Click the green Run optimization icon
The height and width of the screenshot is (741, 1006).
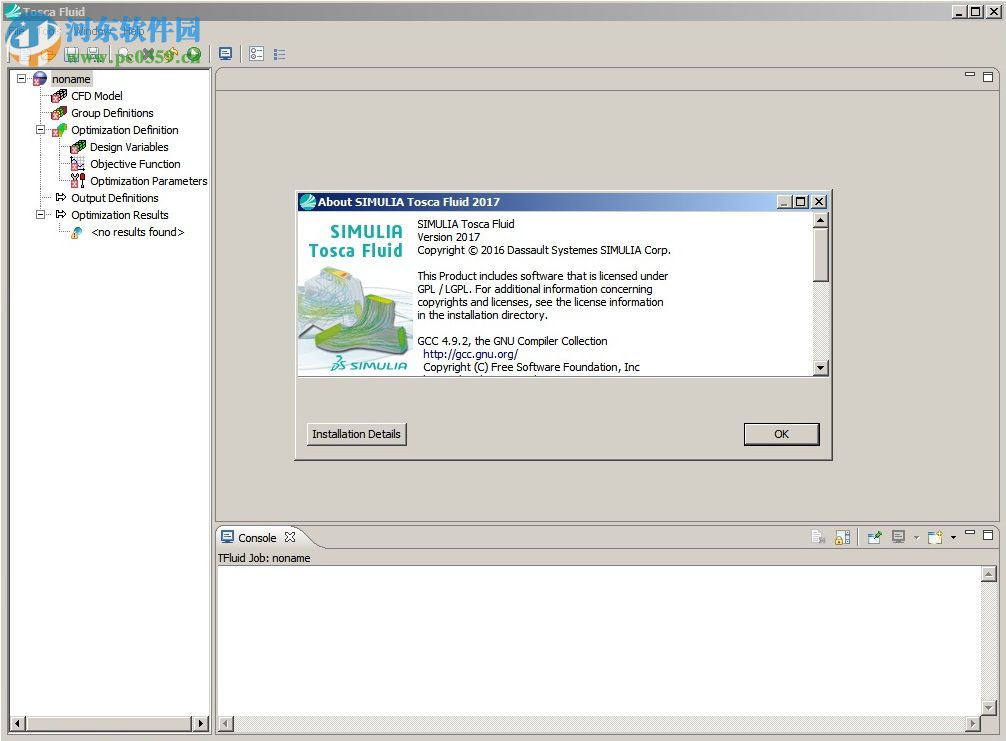(x=193, y=55)
